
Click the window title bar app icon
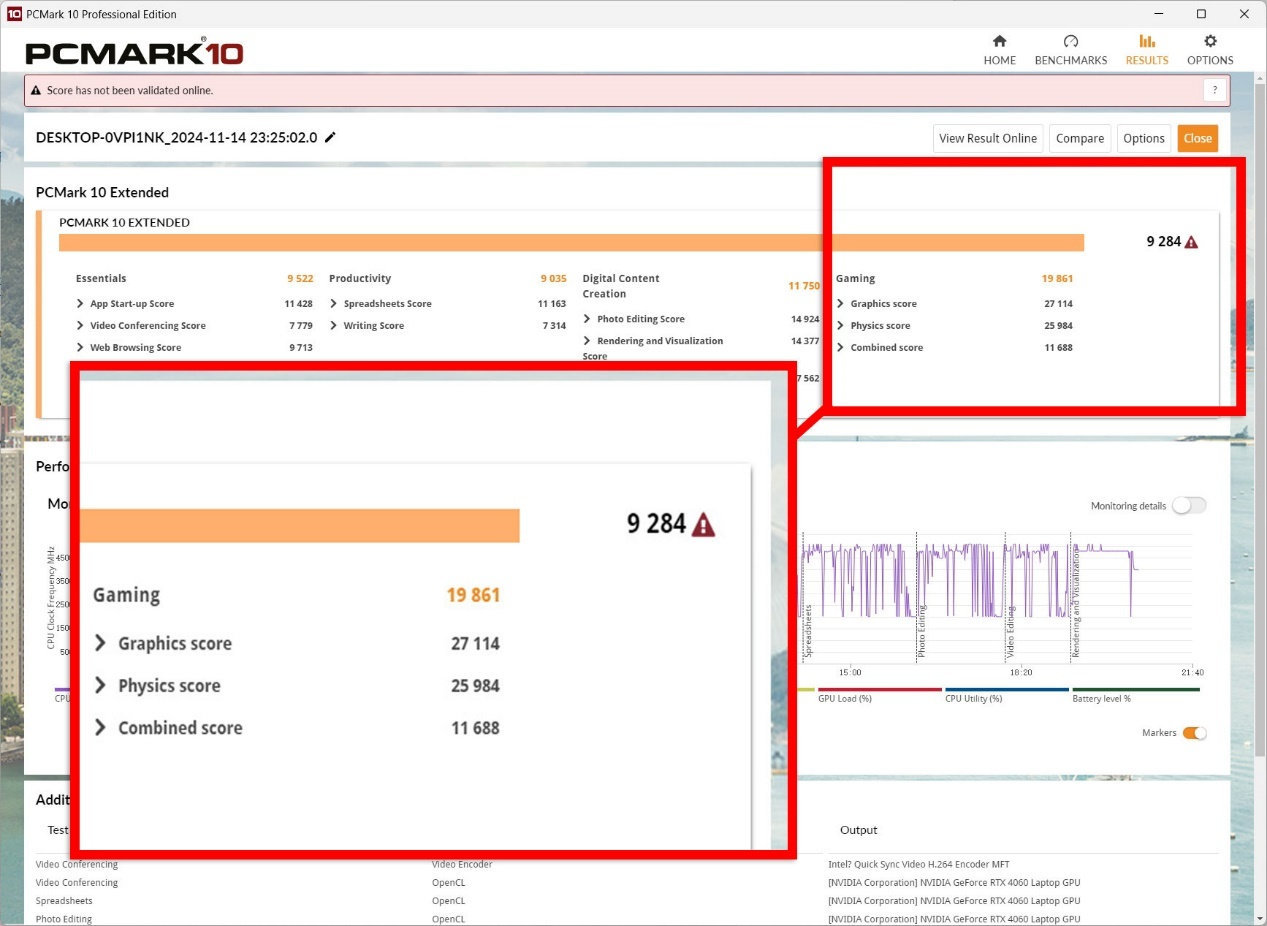(14, 14)
